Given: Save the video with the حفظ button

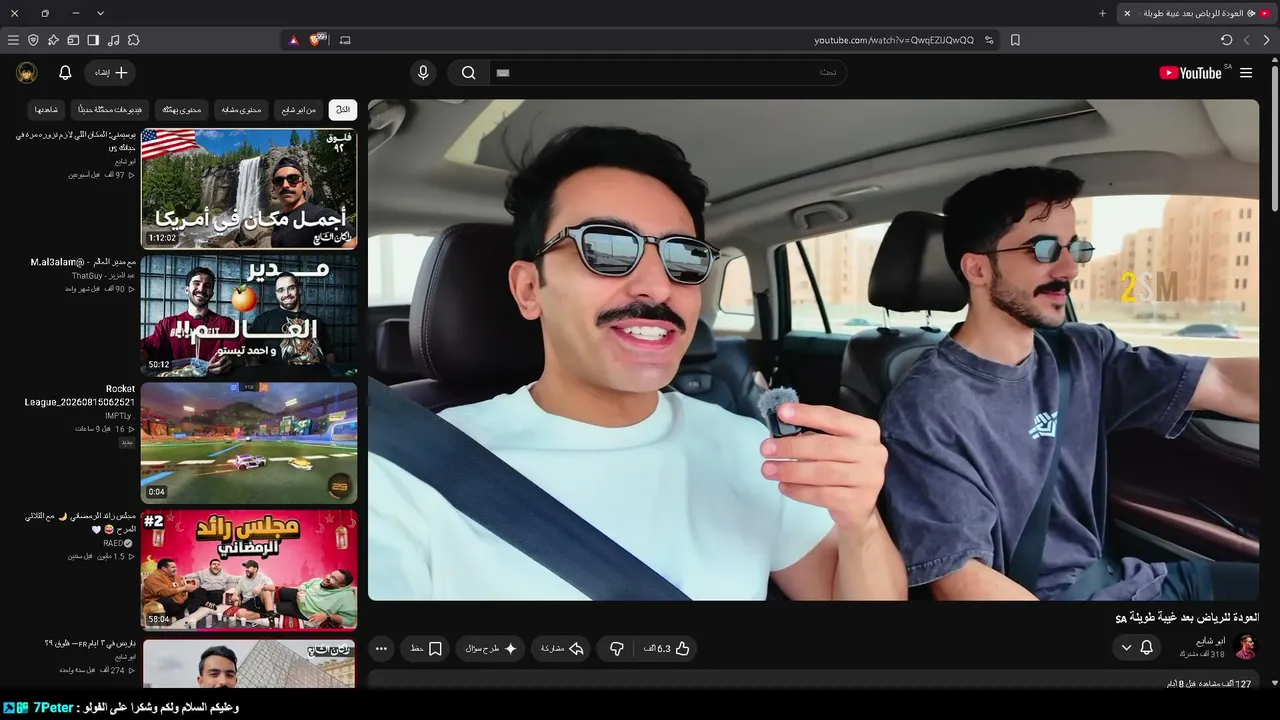Looking at the screenshot, I should point(426,649).
